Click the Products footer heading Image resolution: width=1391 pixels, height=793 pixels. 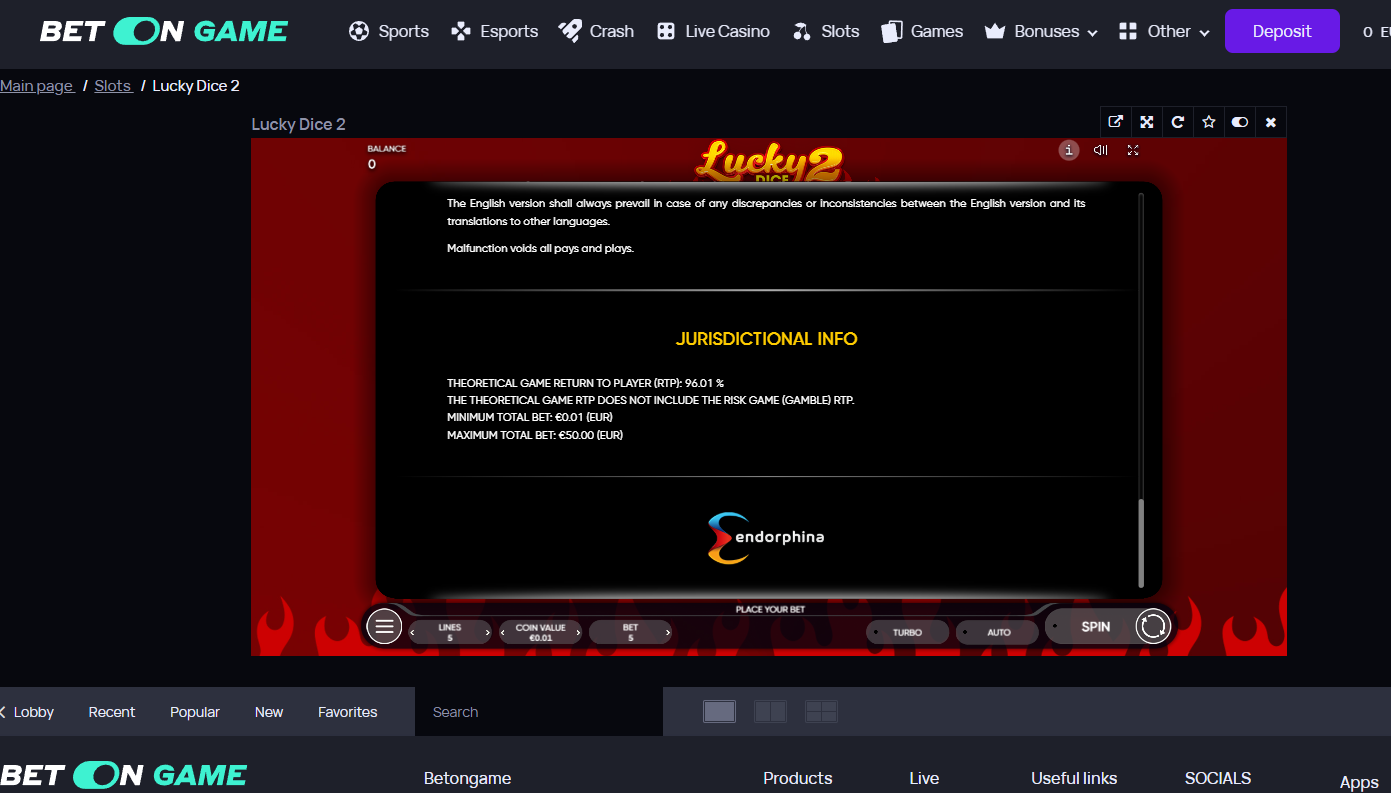[x=797, y=778]
